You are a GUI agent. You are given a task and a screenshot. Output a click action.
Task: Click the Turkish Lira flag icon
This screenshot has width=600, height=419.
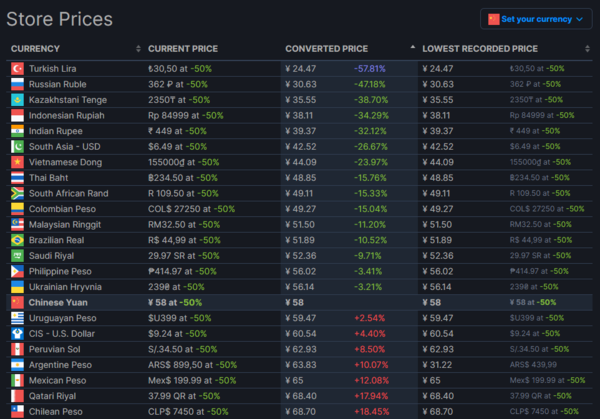[x=17, y=68]
